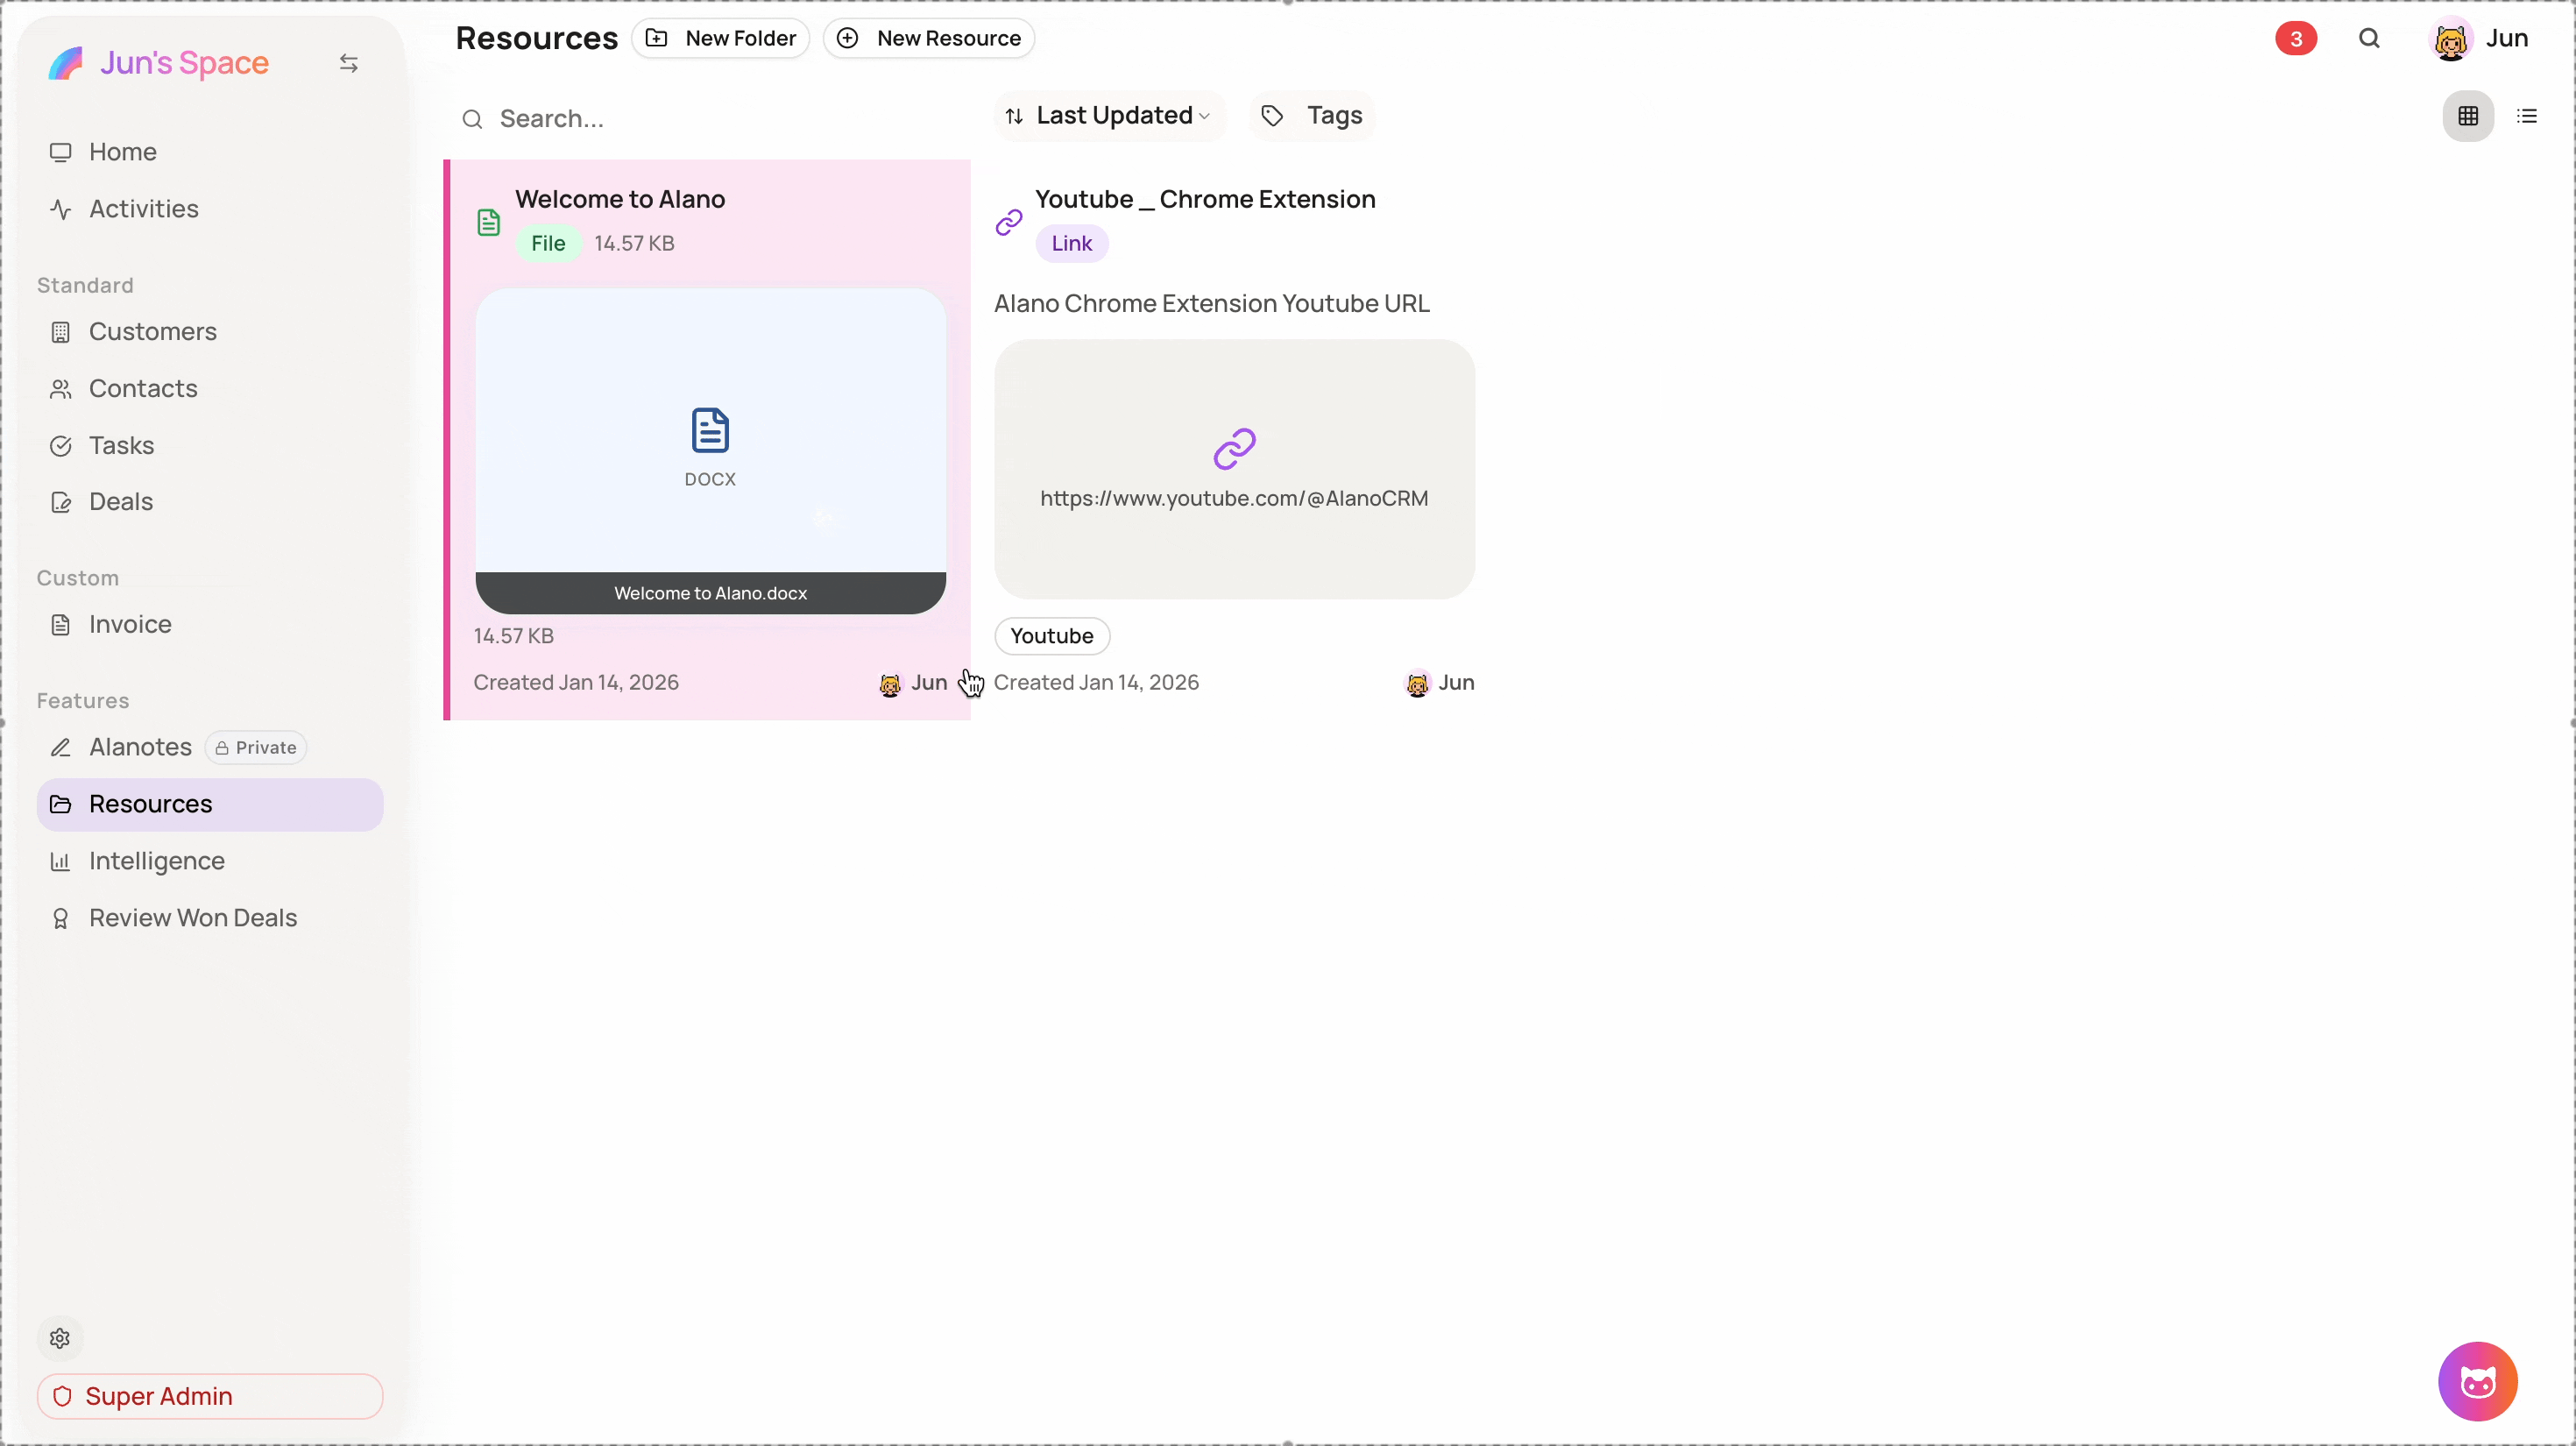Click the Tags label icon

[1272, 116]
